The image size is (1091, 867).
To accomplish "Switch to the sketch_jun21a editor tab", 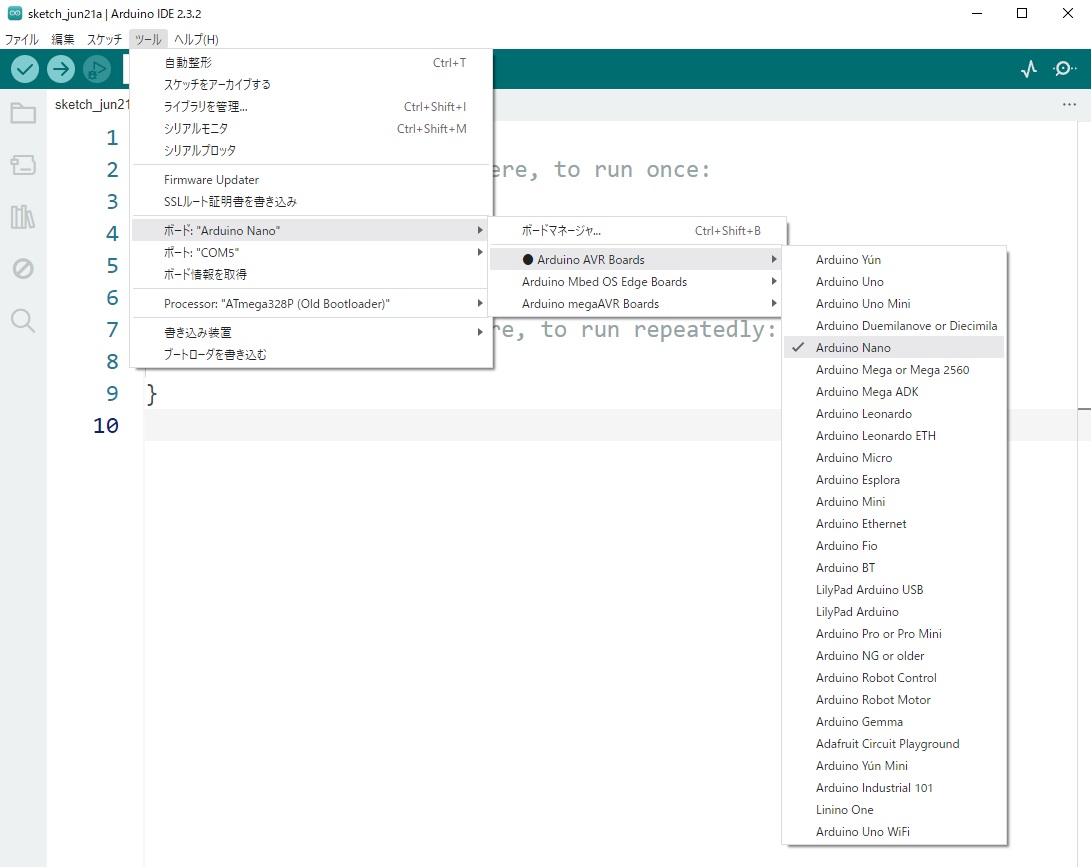I will [92, 104].
